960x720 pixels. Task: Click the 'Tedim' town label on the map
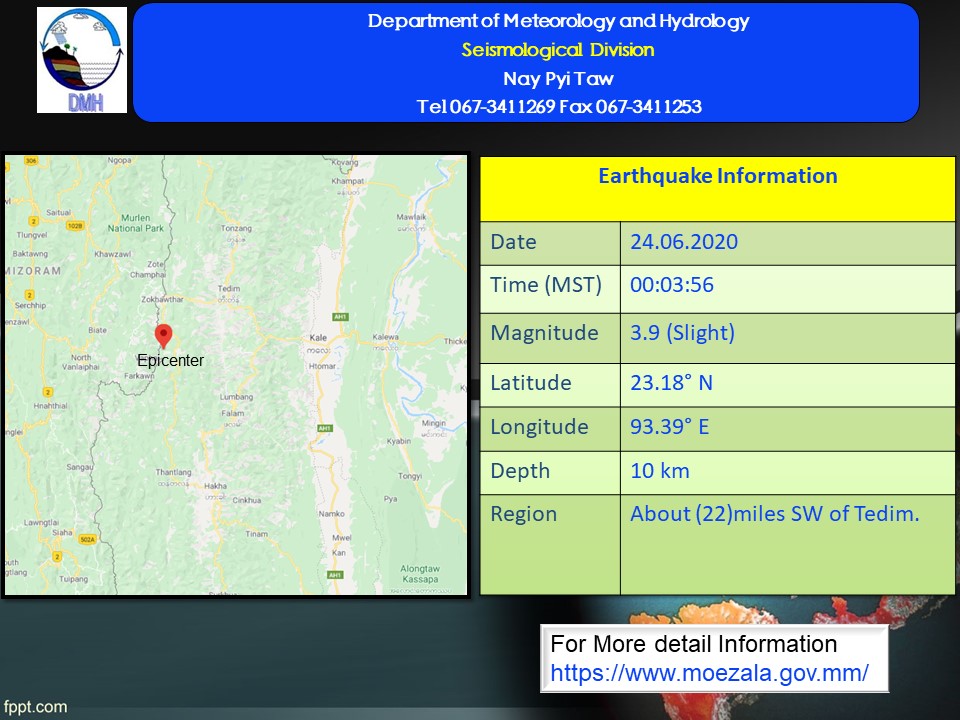[x=229, y=288]
